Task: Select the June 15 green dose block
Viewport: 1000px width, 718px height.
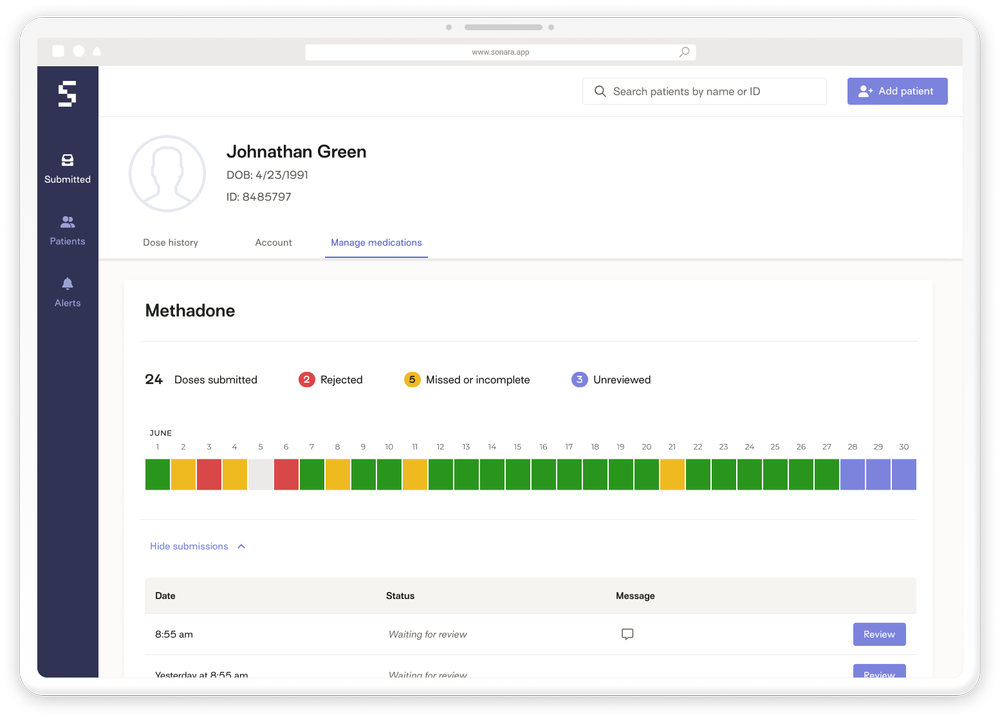Action: 518,474
